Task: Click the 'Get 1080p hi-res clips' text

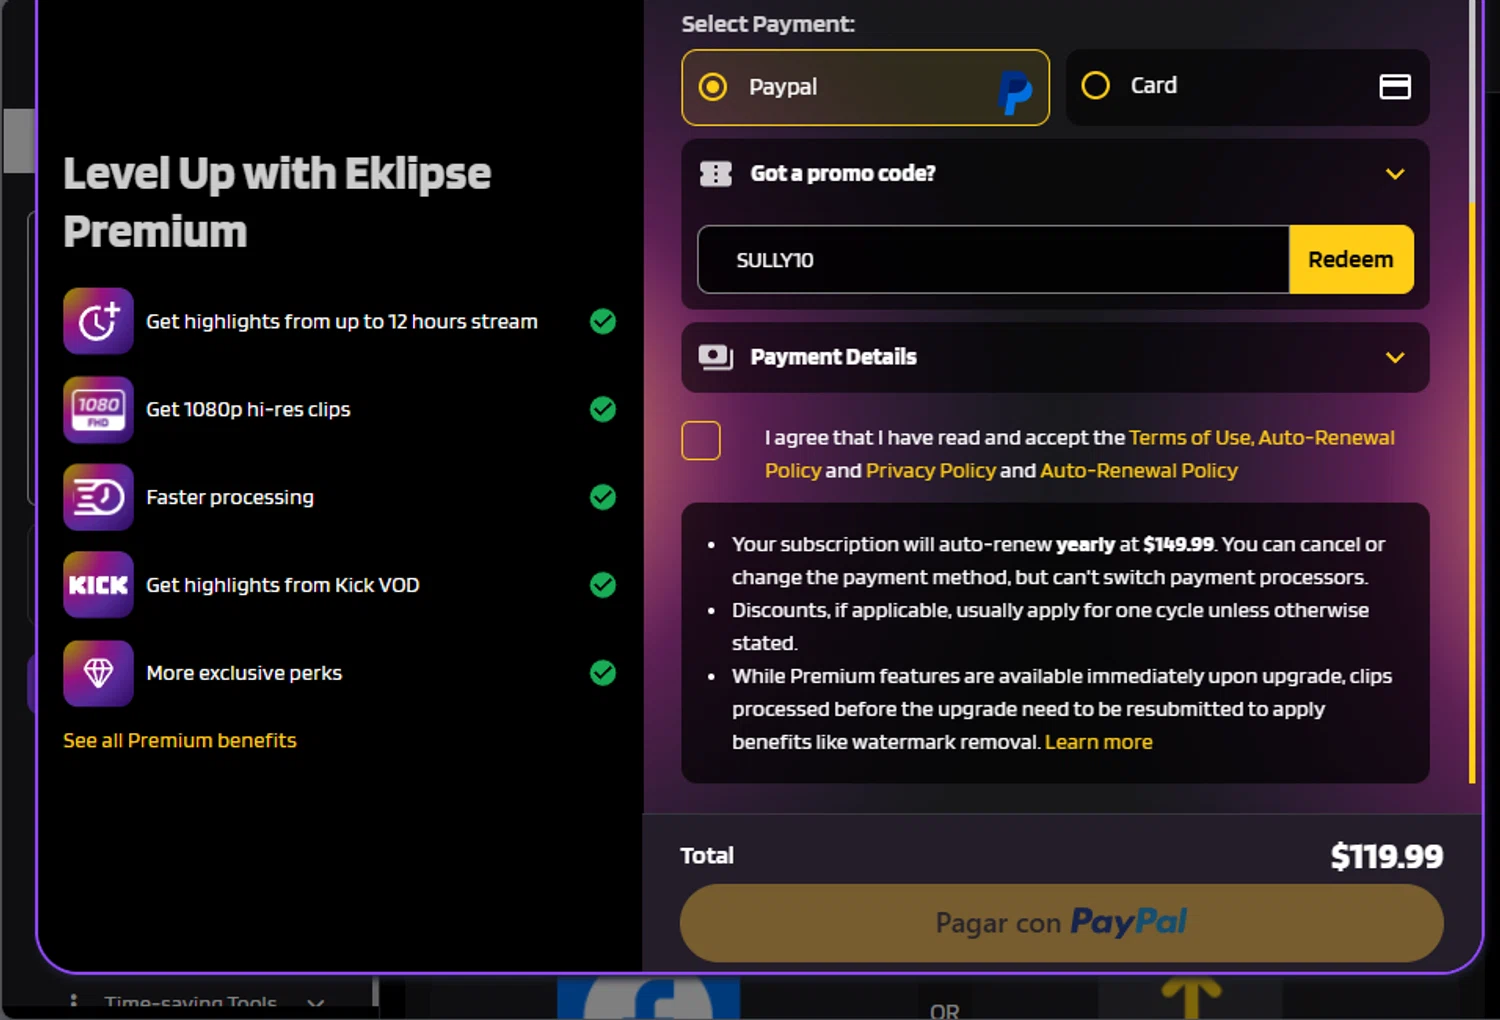Action: point(248,409)
